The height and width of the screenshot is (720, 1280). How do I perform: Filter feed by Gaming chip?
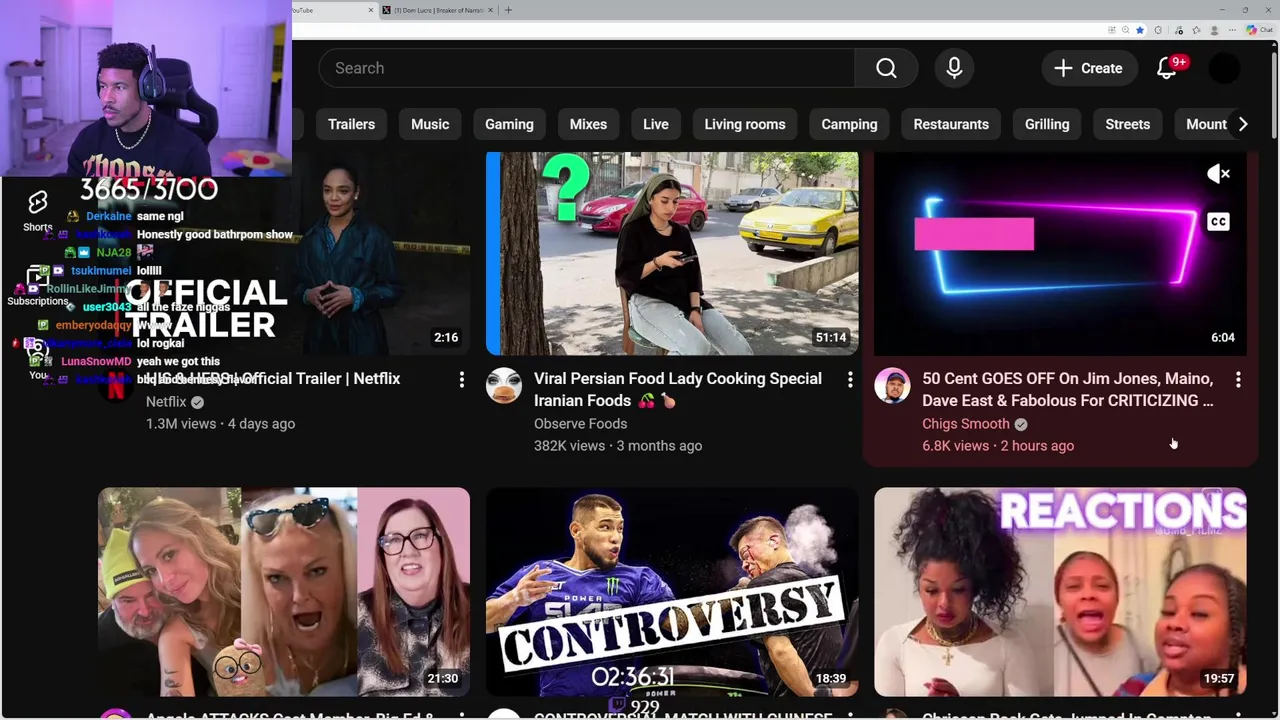(509, 124)
